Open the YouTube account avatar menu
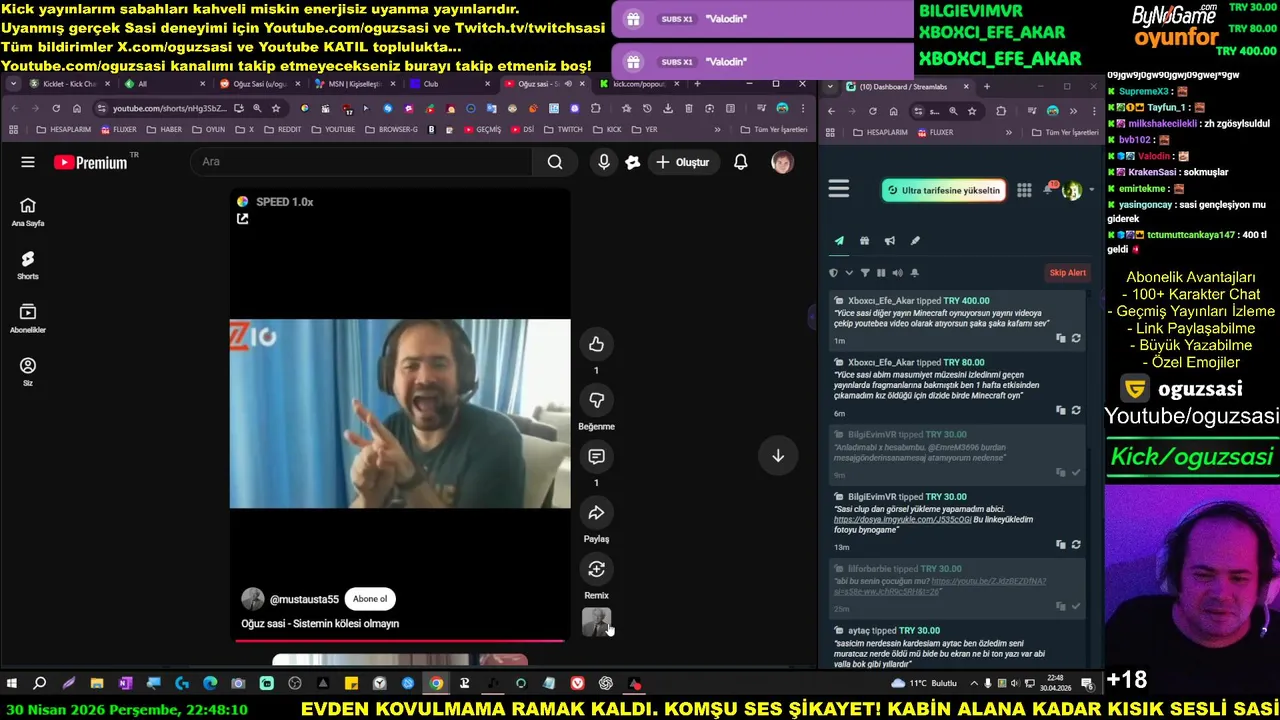The height and width of the screenshot is (720, 1280). [783, 162]
